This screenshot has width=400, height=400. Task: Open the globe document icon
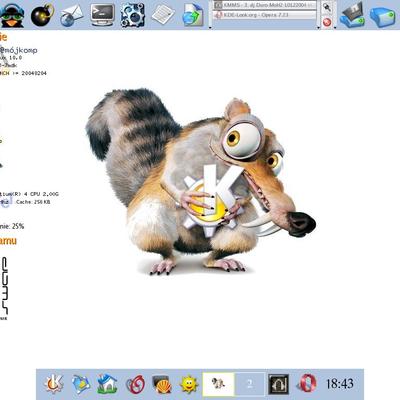click(193, 15)
